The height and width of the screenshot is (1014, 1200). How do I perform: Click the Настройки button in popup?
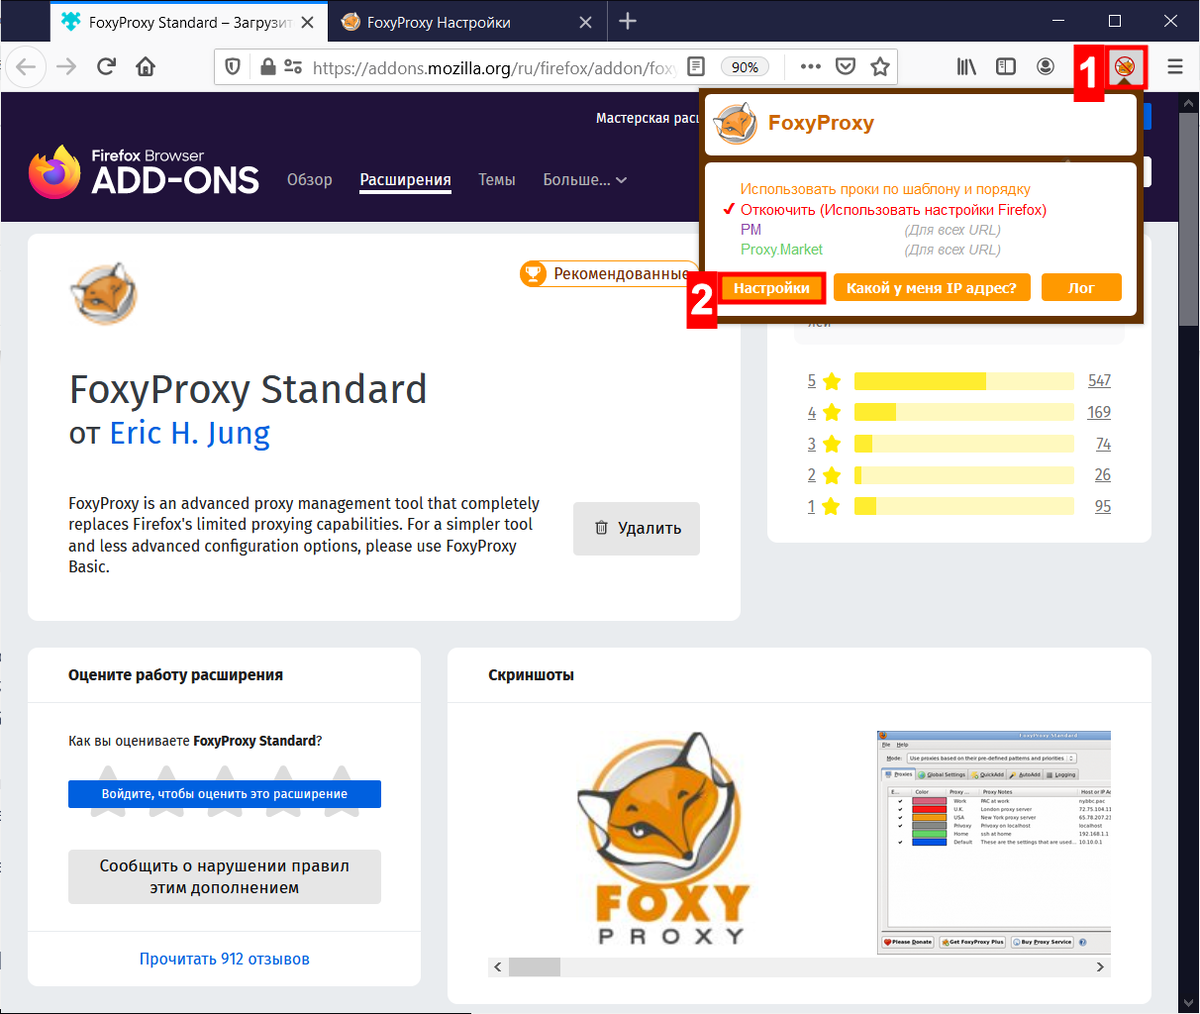click(771, 288)
